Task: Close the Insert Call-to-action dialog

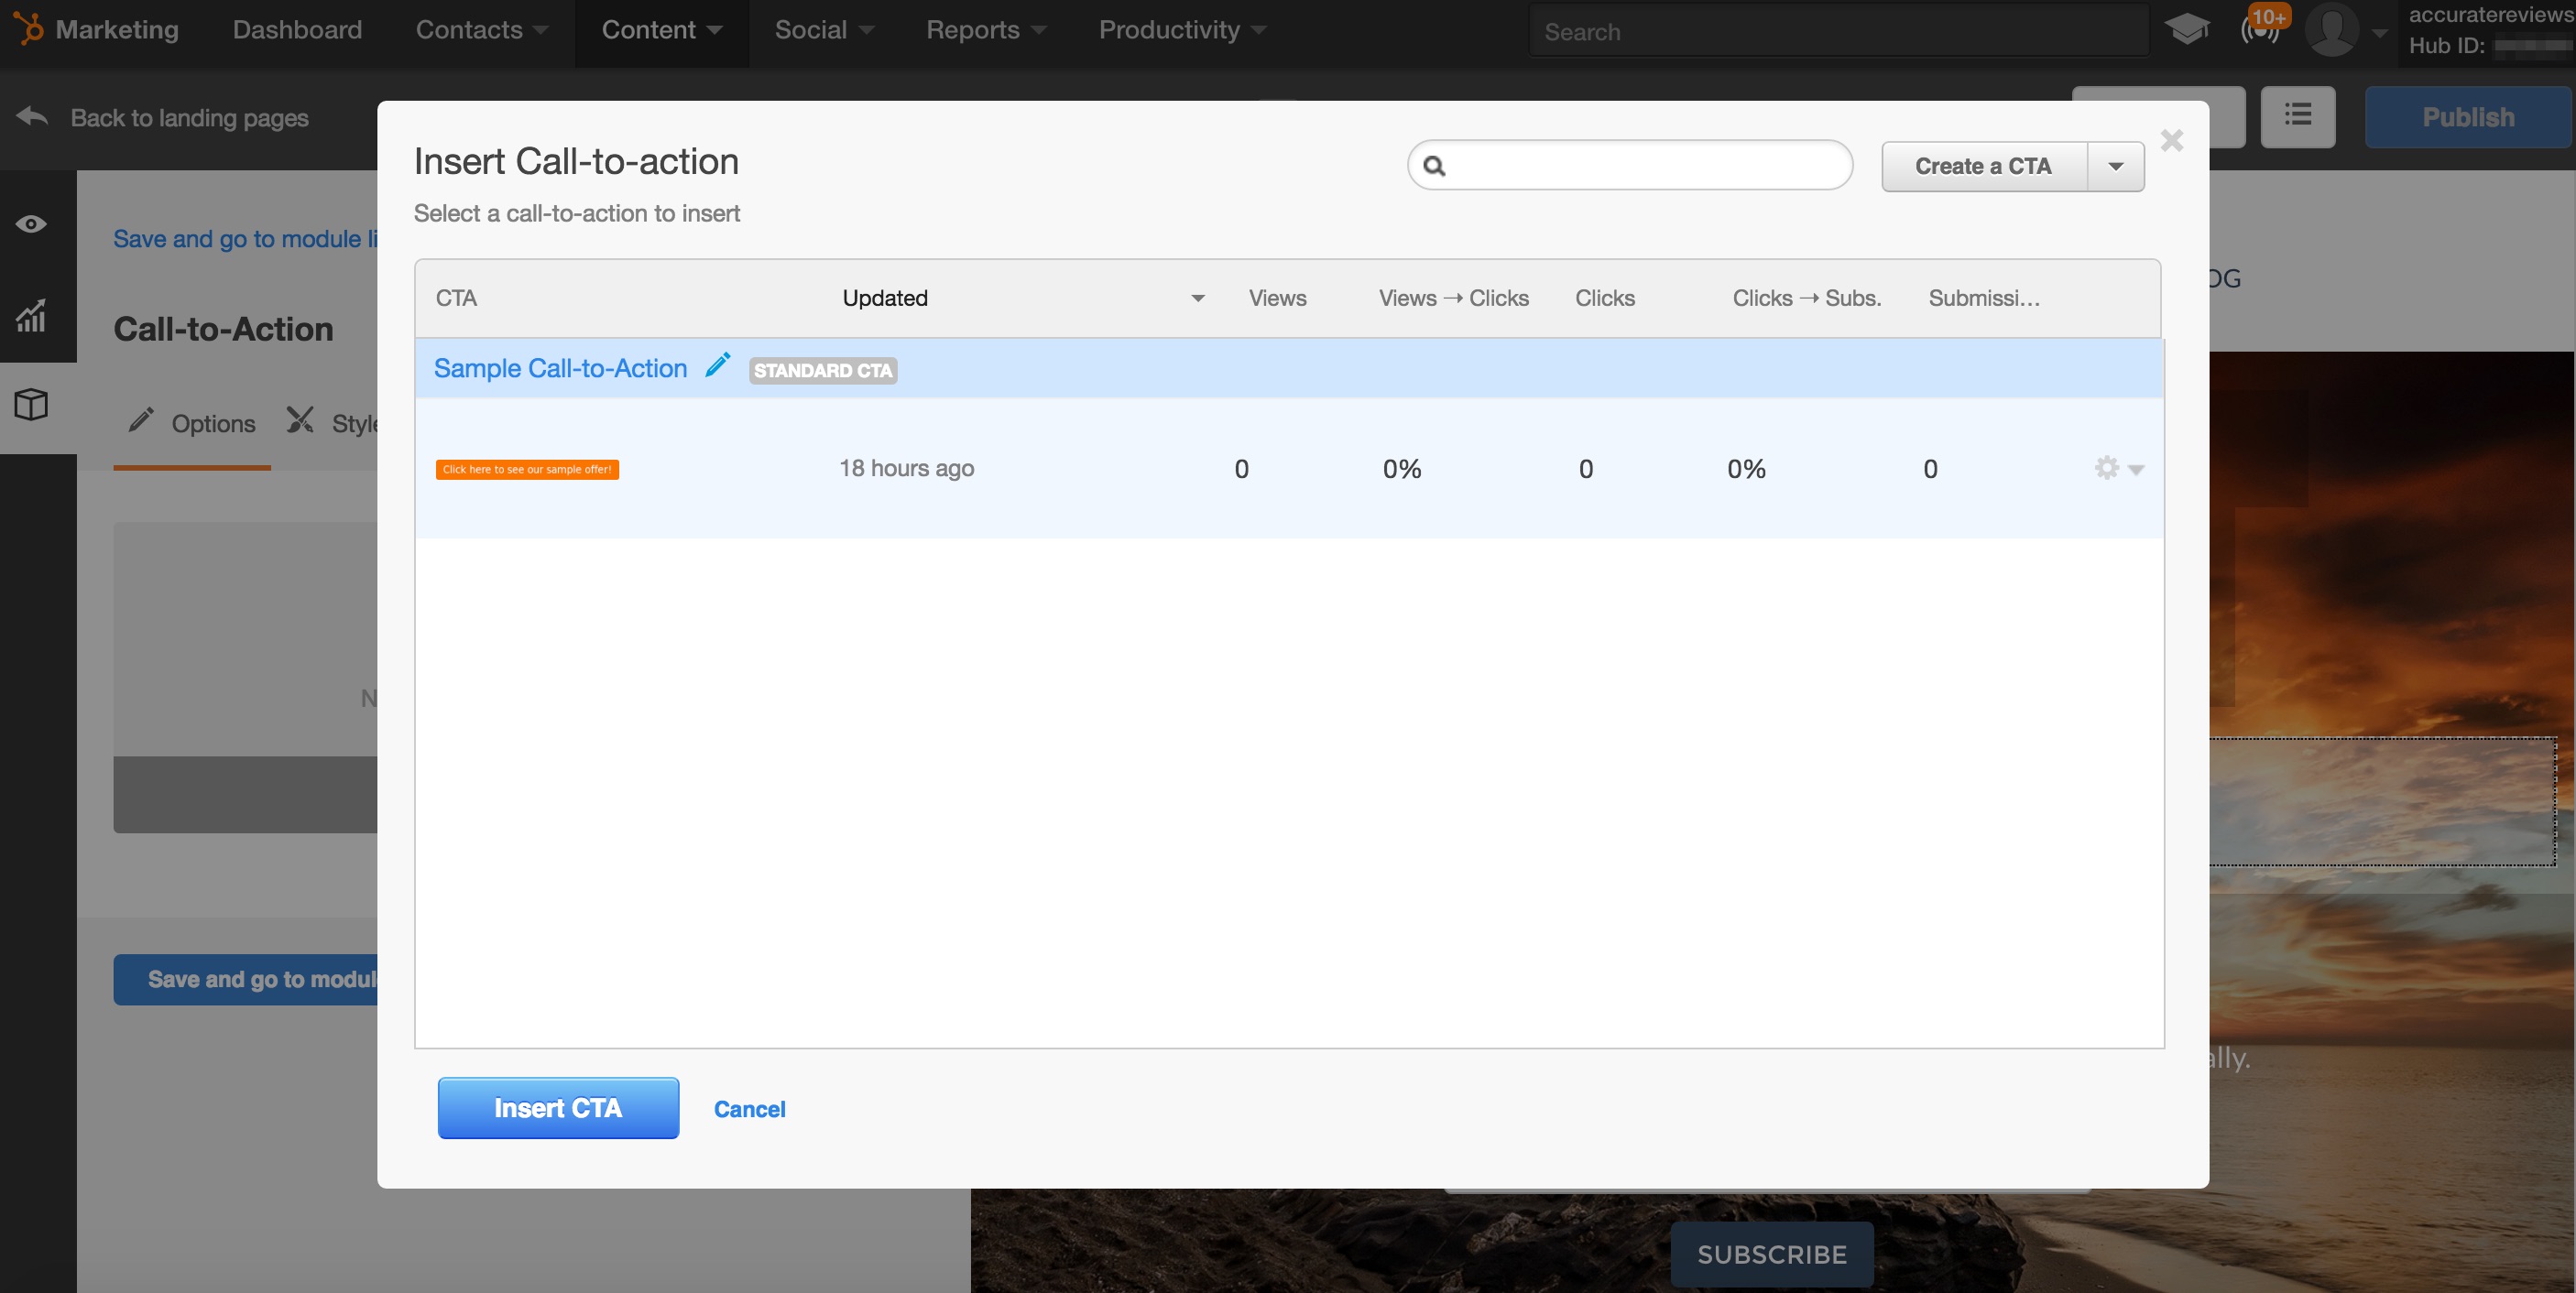Action: point(2171,141)
